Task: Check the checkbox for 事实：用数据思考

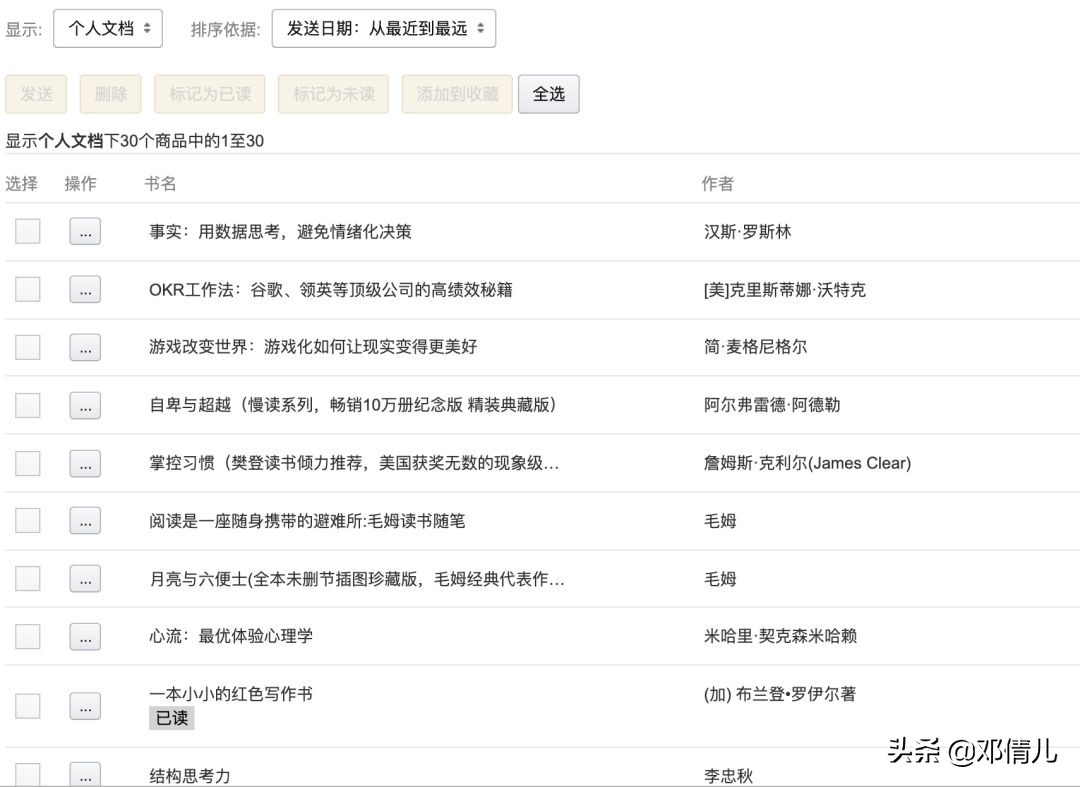Action: click(27, 231)
